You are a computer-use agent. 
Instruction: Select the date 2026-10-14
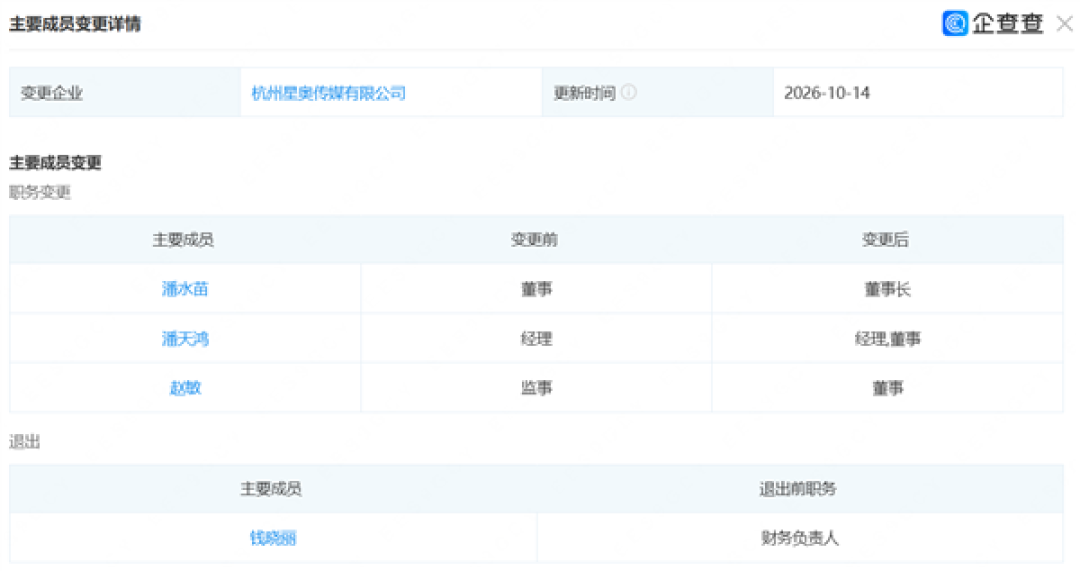click(827, 93)
